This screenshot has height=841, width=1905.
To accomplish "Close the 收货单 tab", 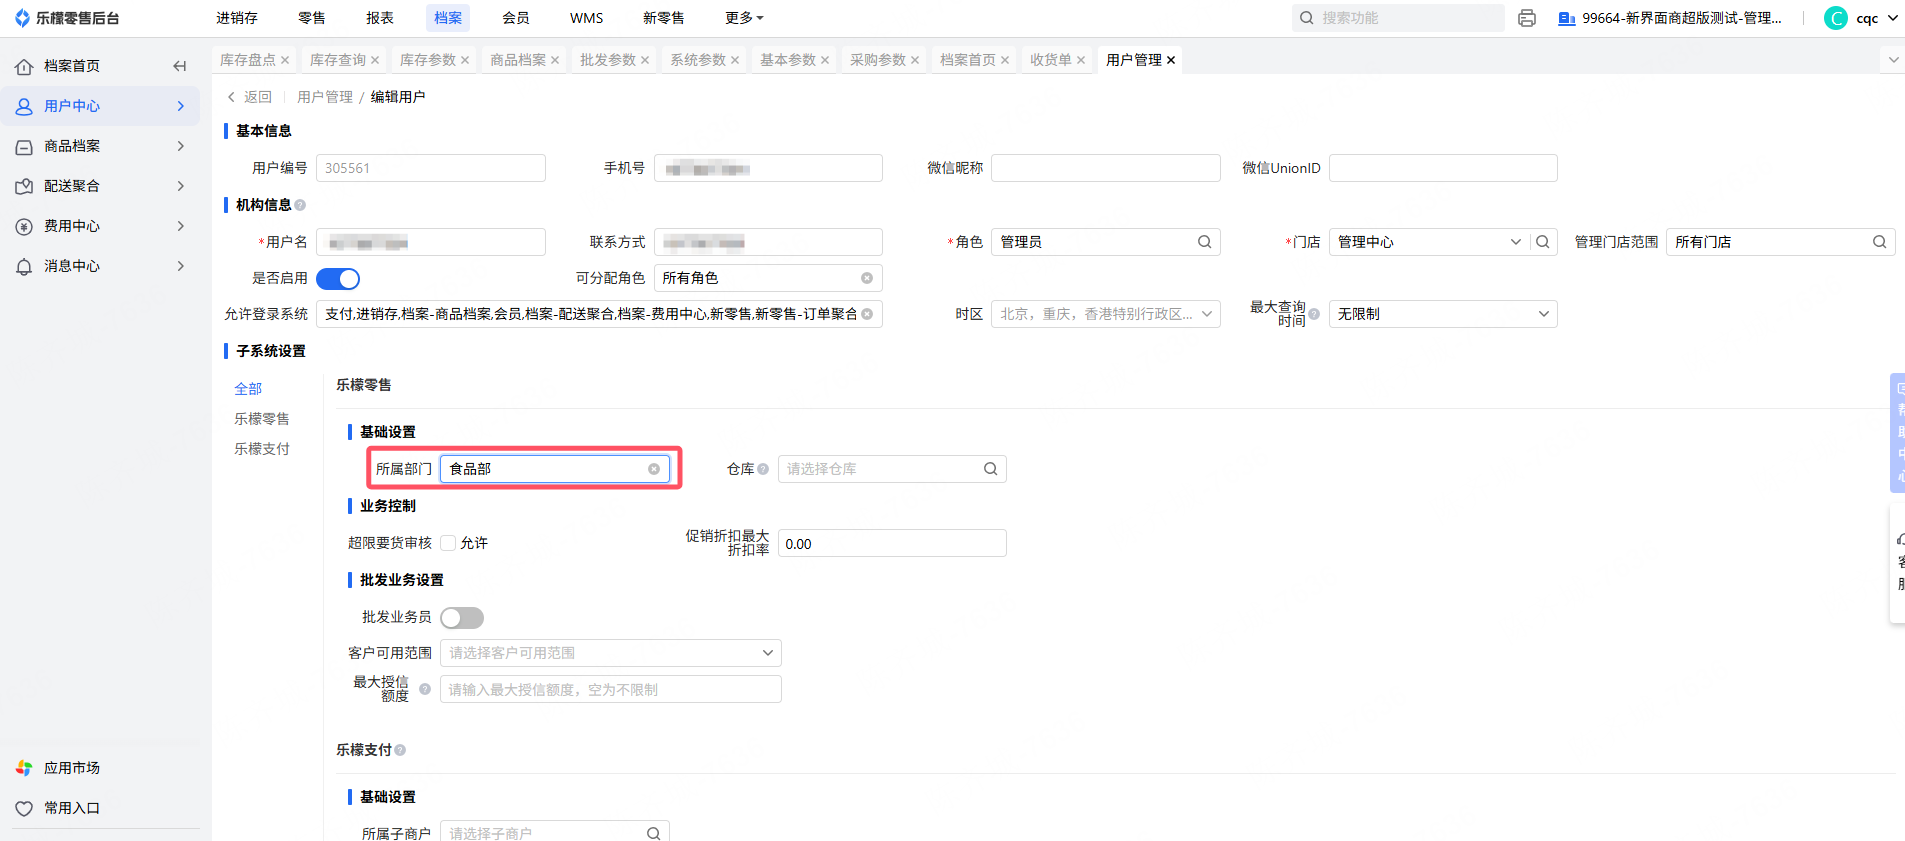I will [1081, 60].
